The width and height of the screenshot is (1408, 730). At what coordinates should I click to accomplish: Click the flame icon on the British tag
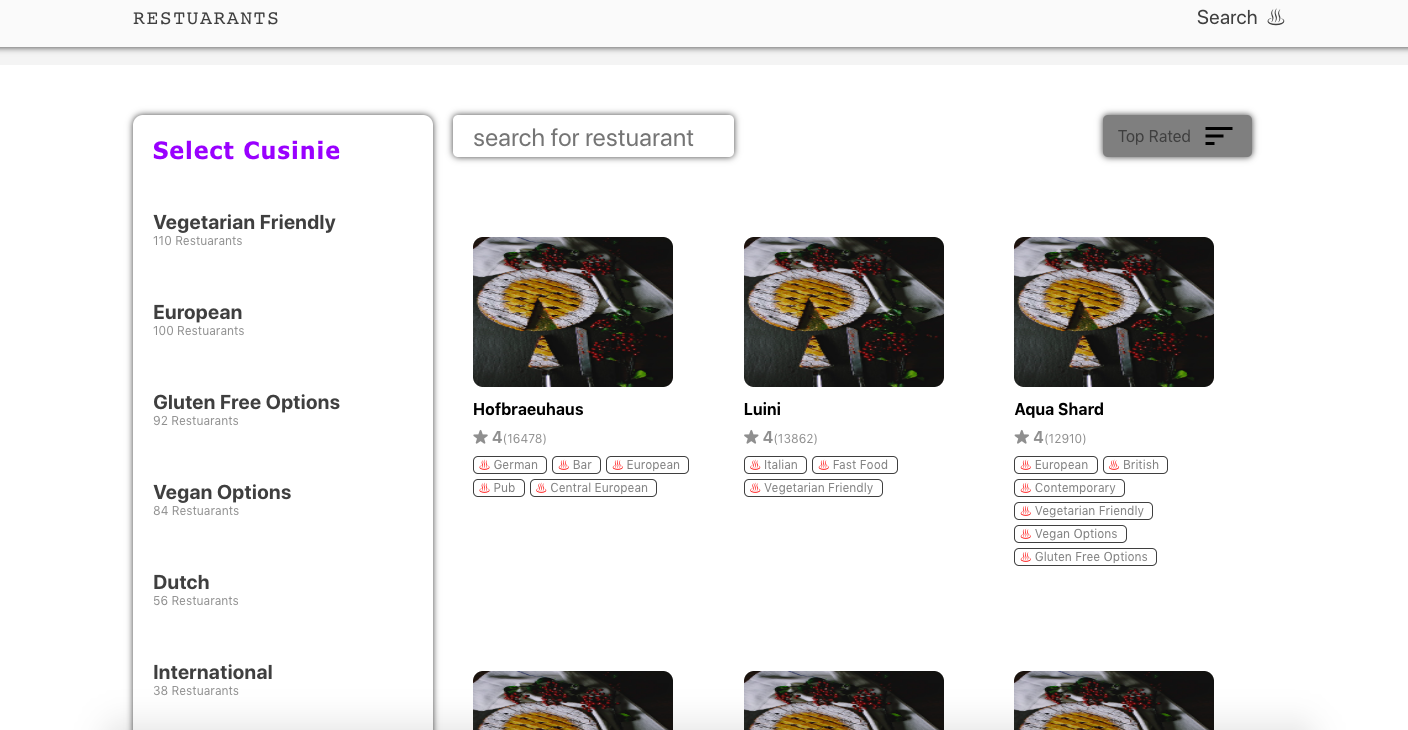tap(1116, 464)
